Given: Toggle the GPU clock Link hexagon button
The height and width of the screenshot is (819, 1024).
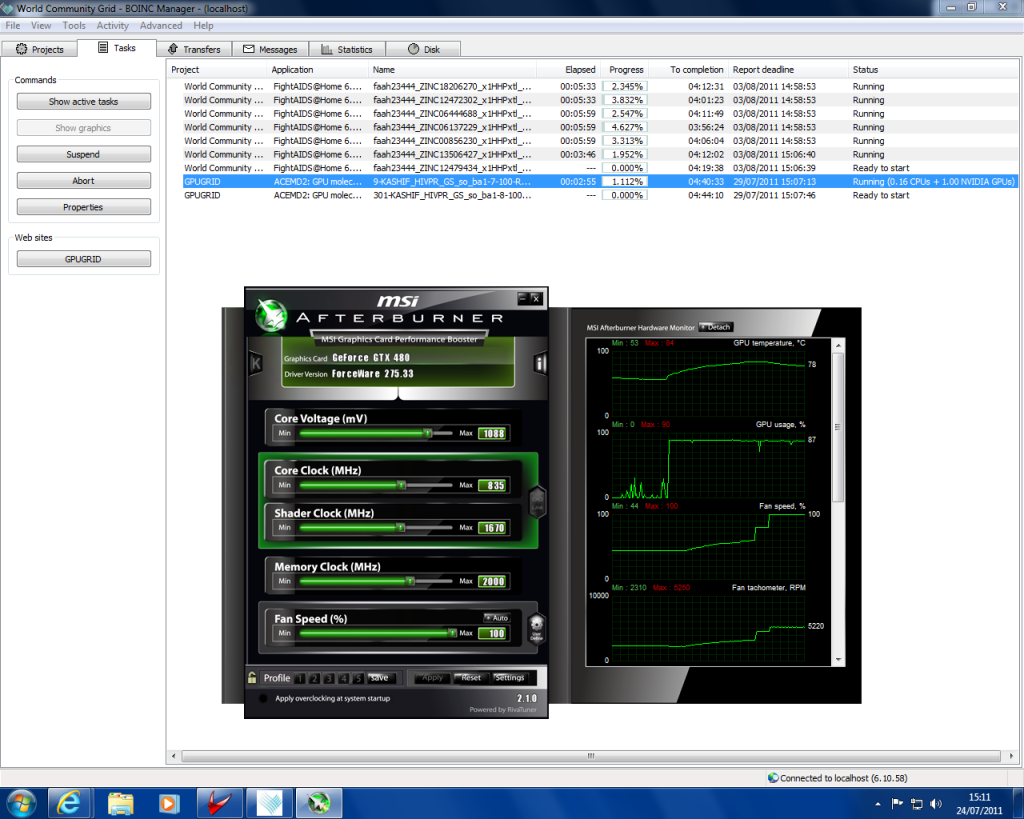Looking at the screenshot, I should pos(537,502).
